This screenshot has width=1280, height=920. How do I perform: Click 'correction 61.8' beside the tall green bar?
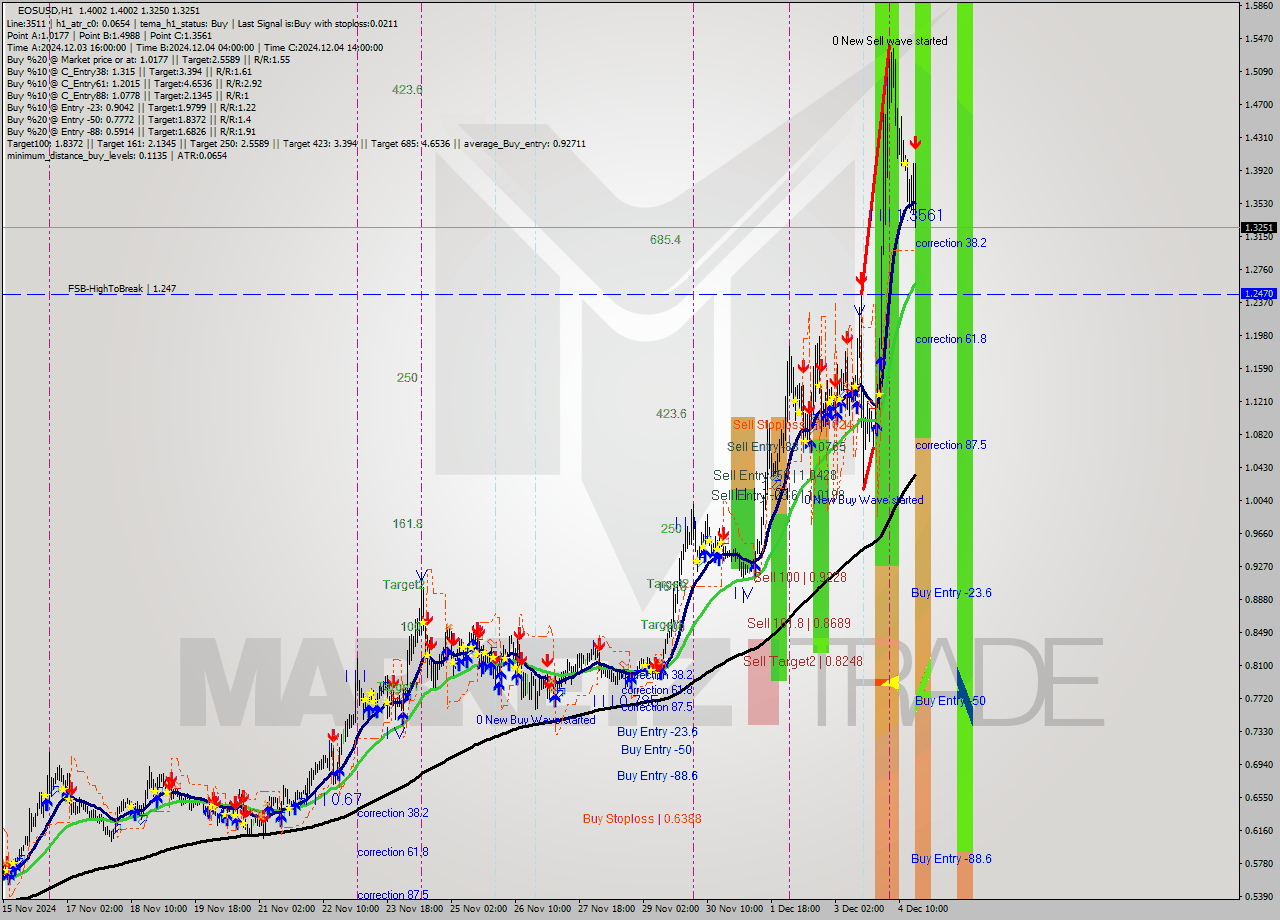coord(951,339)
